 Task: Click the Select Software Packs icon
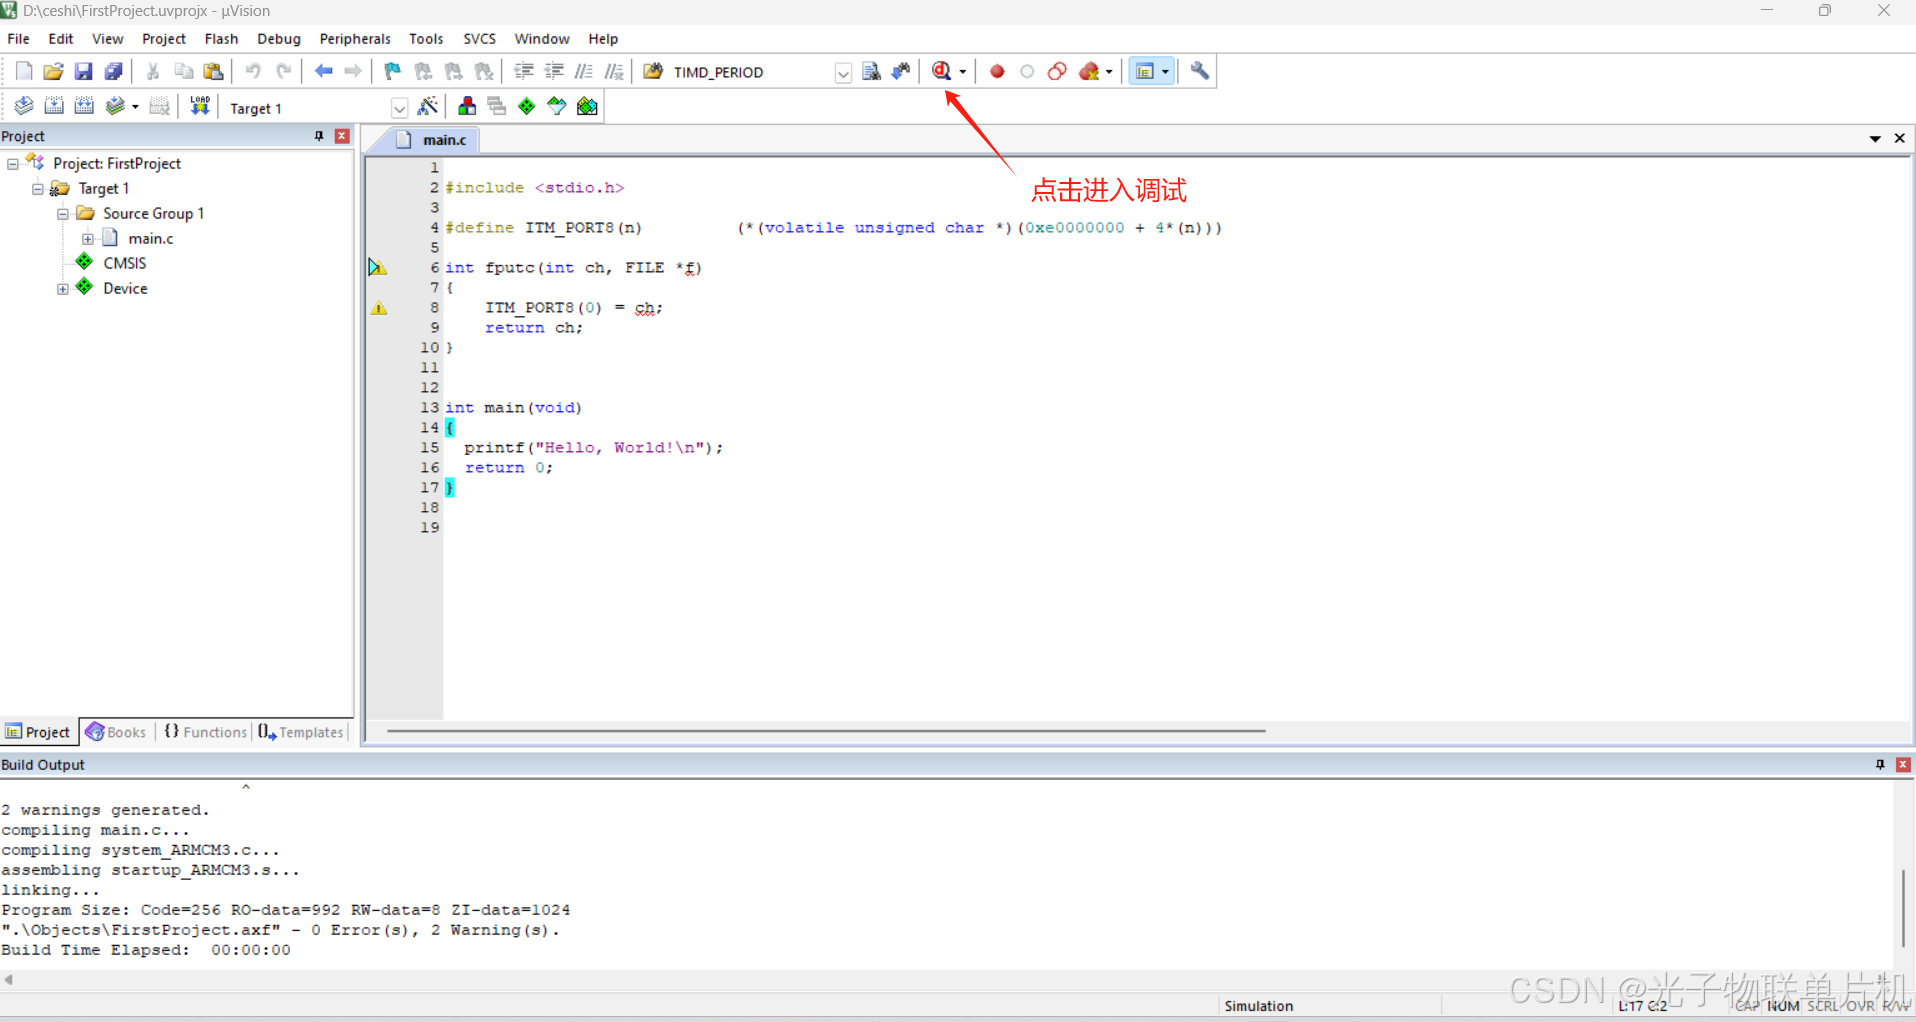557,106
